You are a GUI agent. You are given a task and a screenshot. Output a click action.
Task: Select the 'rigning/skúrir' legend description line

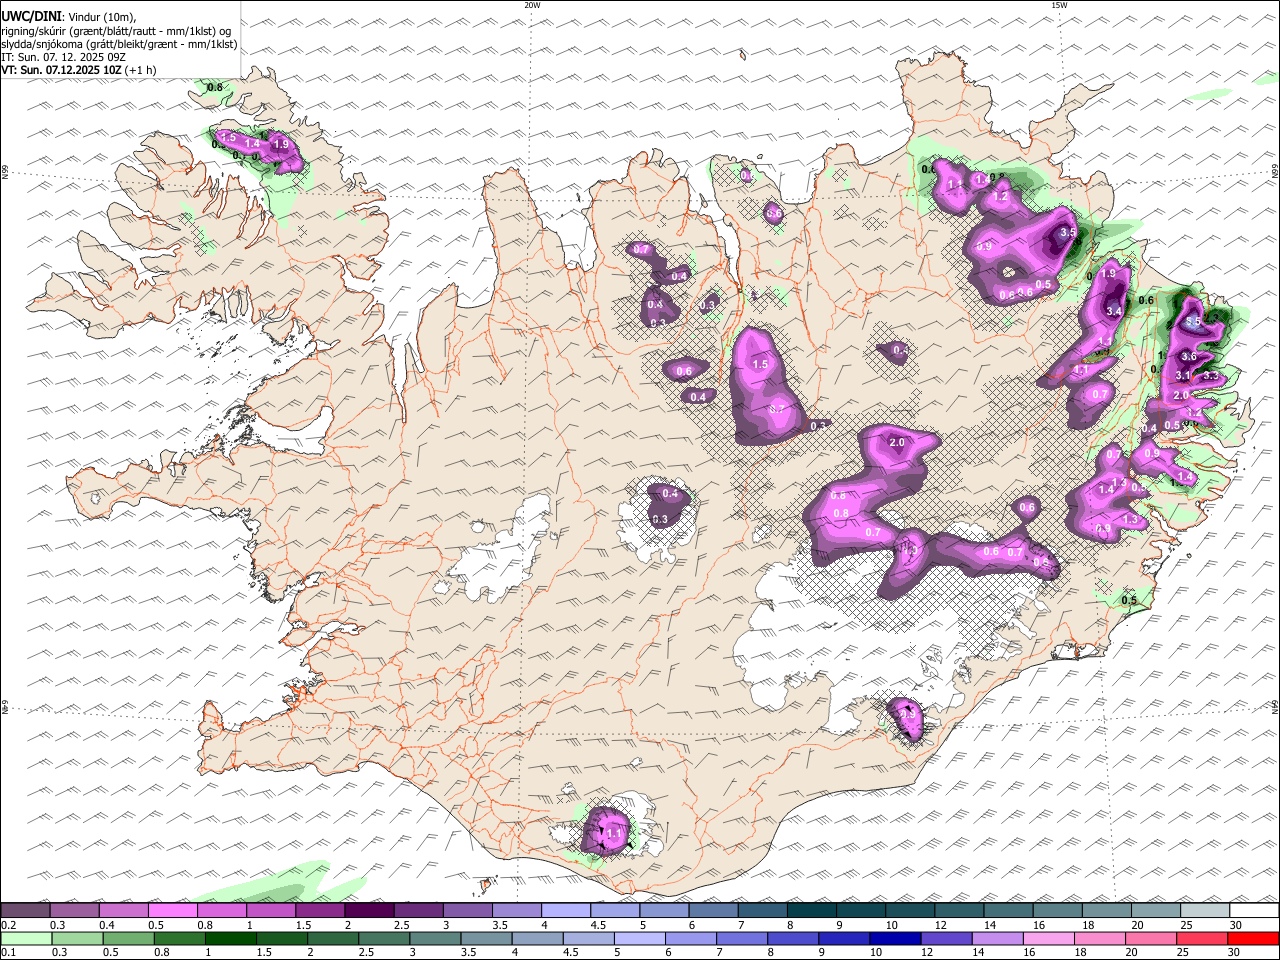pos(117,31)
